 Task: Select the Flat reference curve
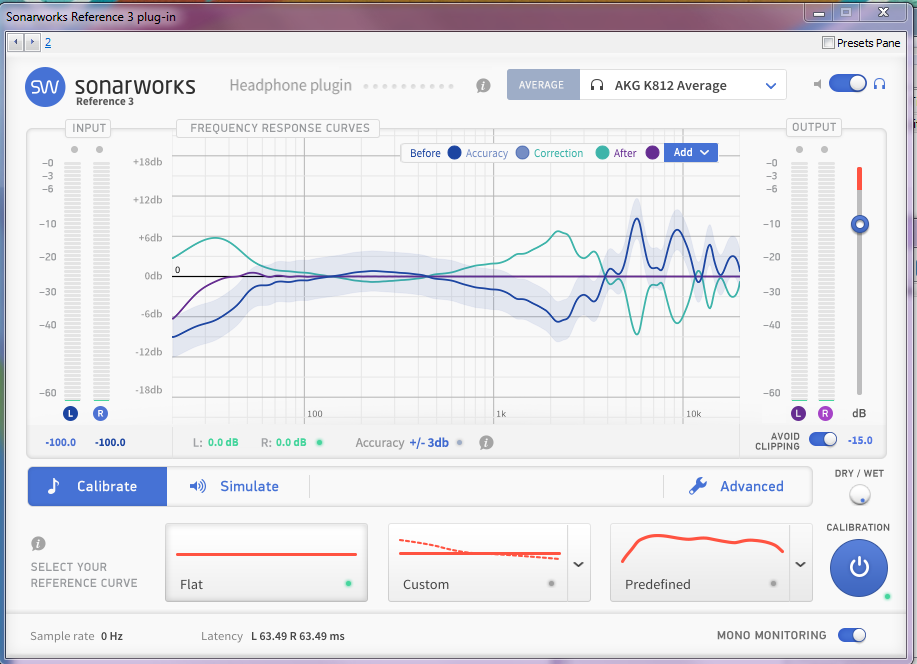point(267,562)
